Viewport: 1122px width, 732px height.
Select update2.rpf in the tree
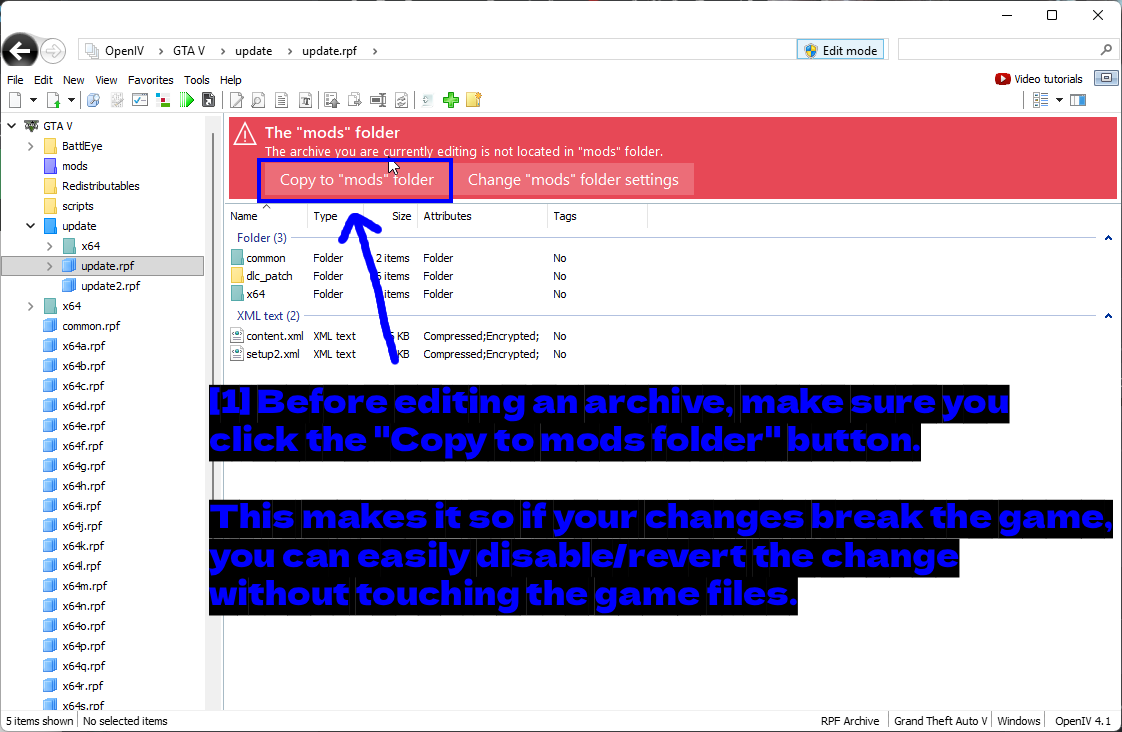click(x=110, y=286)
